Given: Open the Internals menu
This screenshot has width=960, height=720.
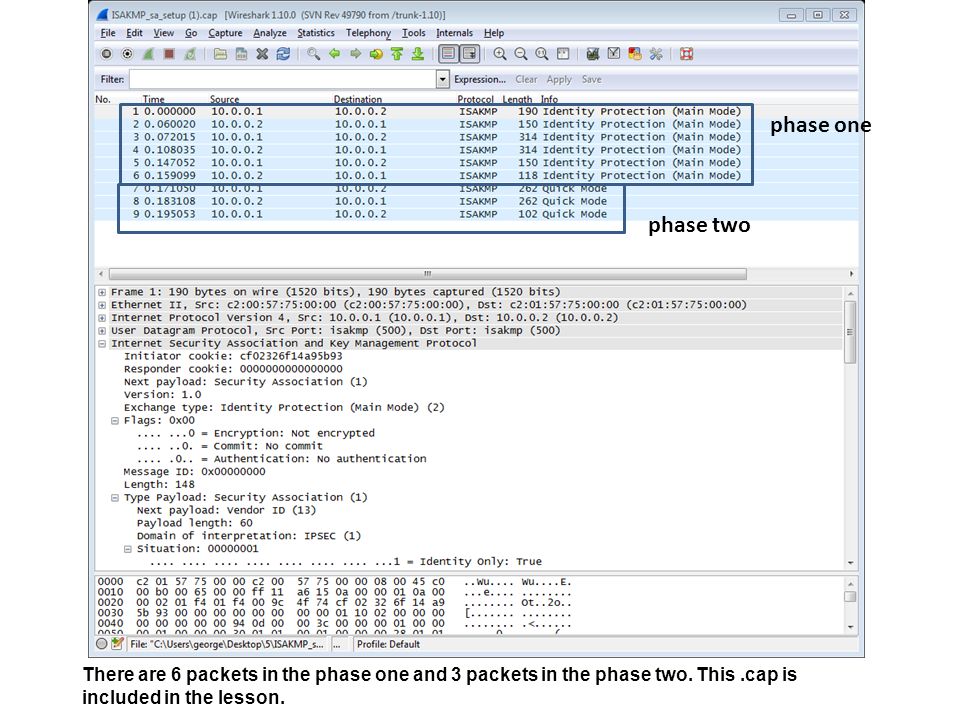Looking at the screenshot, I should pyautogui.click(x=454, y=33).
